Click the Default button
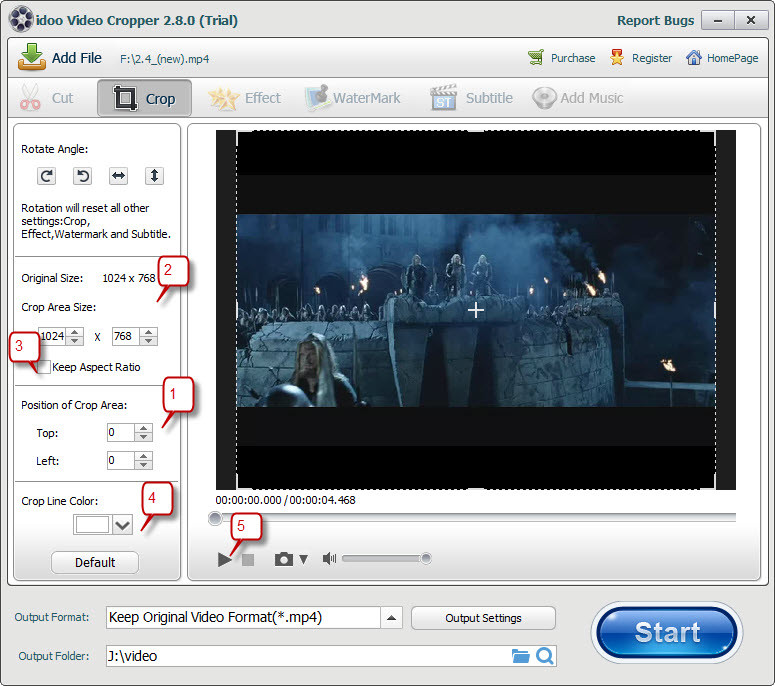775x686 pixels. tap(95, 562)
